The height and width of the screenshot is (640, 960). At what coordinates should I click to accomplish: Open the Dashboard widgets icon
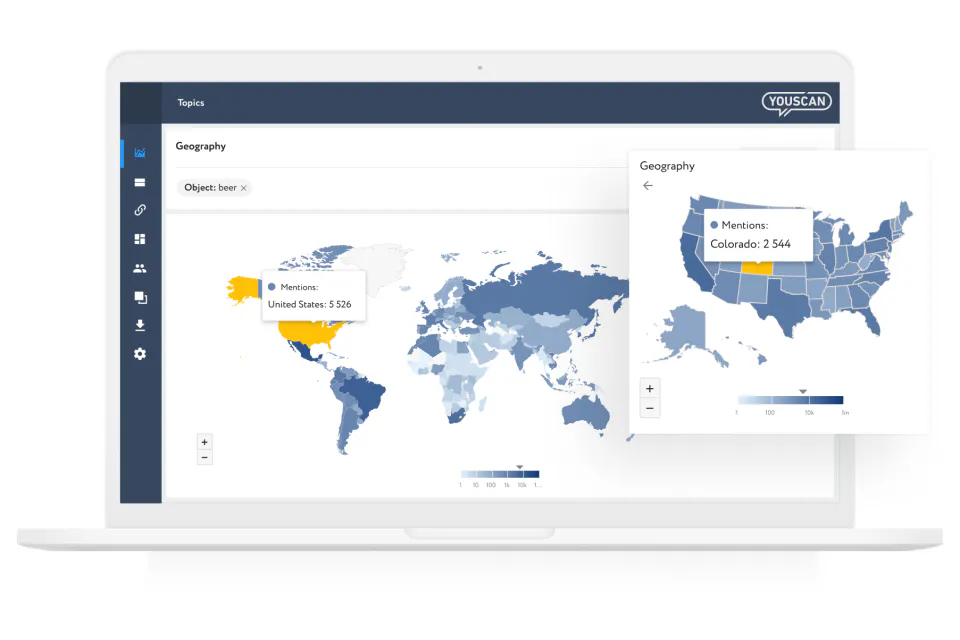pyautogui.click(x=140, y=238)
